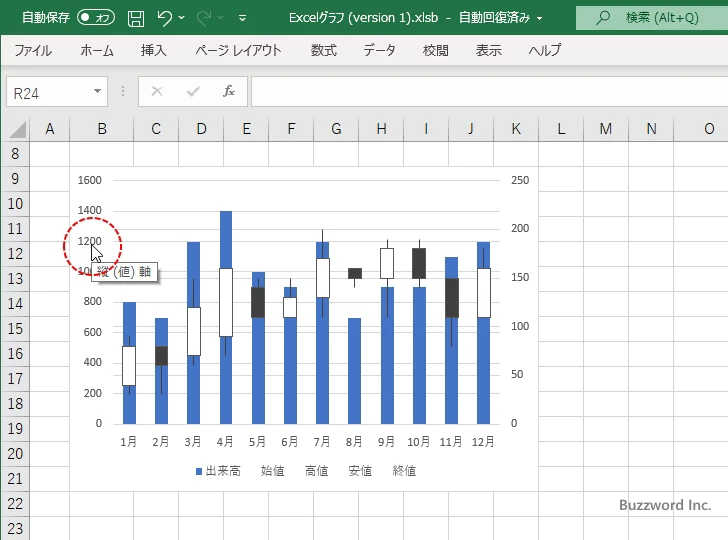The width and height of the screenshot is (728, 540).
Task: Click the Save floppy disk icon
Action: pos(136,18)
